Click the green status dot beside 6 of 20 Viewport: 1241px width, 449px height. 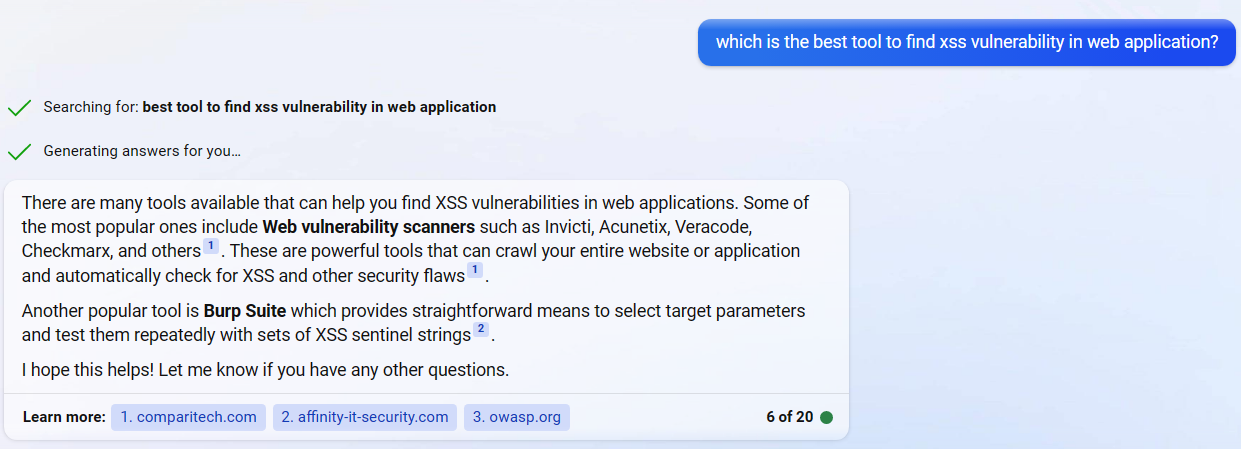(826, 417)
